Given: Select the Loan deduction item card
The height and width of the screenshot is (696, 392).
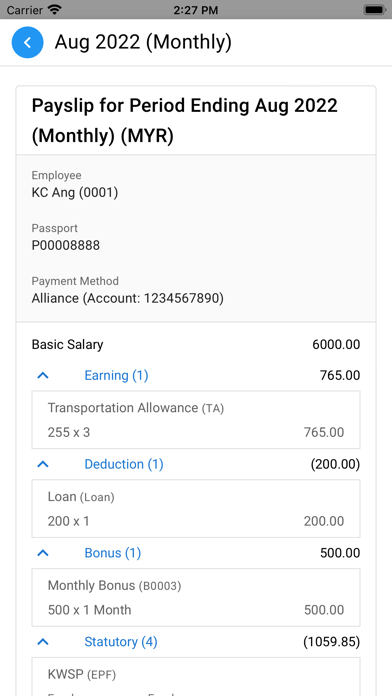Looking at the screenshot, I should tap(196, 509).
